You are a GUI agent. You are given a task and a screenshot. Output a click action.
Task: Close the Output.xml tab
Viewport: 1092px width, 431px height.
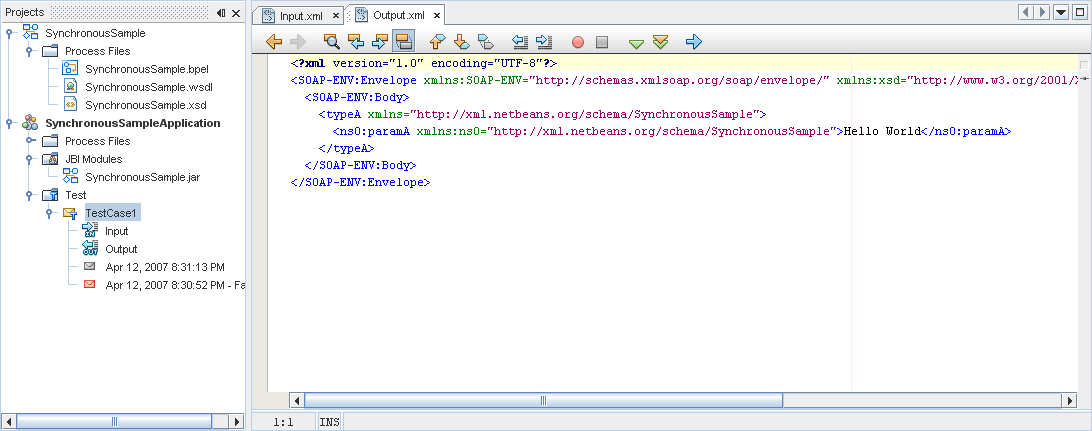tap(435, 15)
